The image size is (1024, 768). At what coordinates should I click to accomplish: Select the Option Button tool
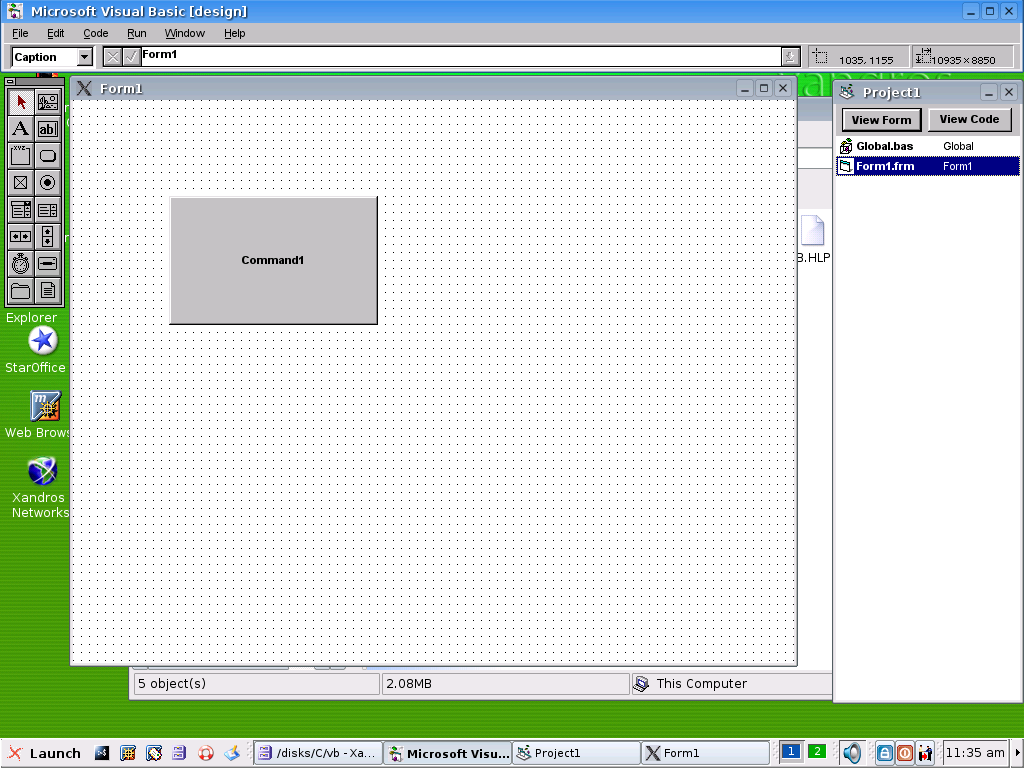coord(48,183)
